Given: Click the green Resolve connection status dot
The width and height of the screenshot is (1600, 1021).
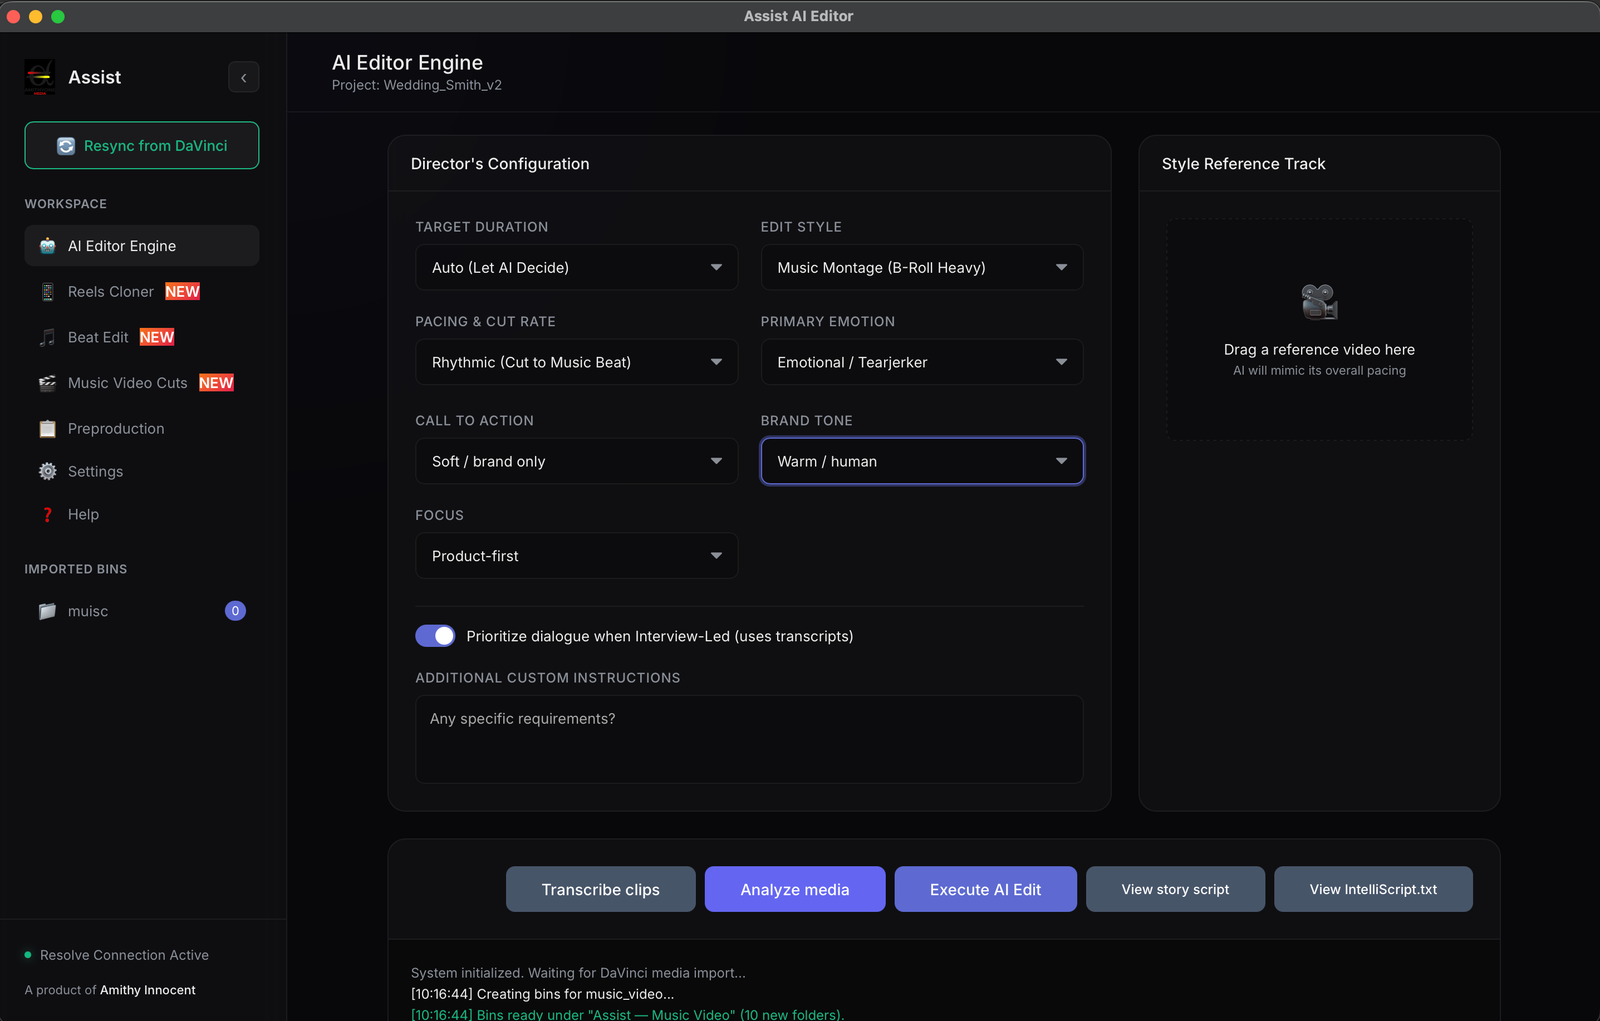Looking at the screenshot, I should tap(28, 955).
